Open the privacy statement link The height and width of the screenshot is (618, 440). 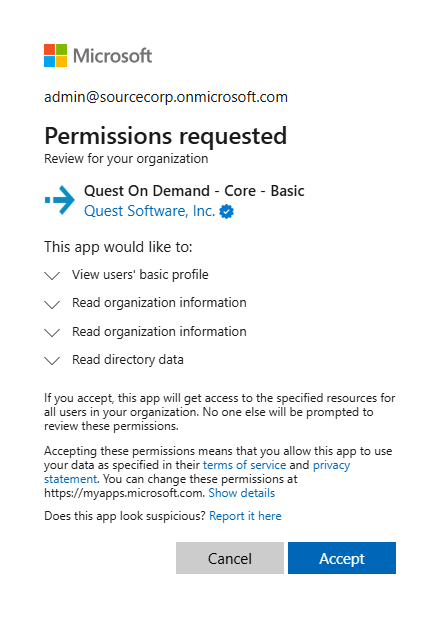click(332, 465)
